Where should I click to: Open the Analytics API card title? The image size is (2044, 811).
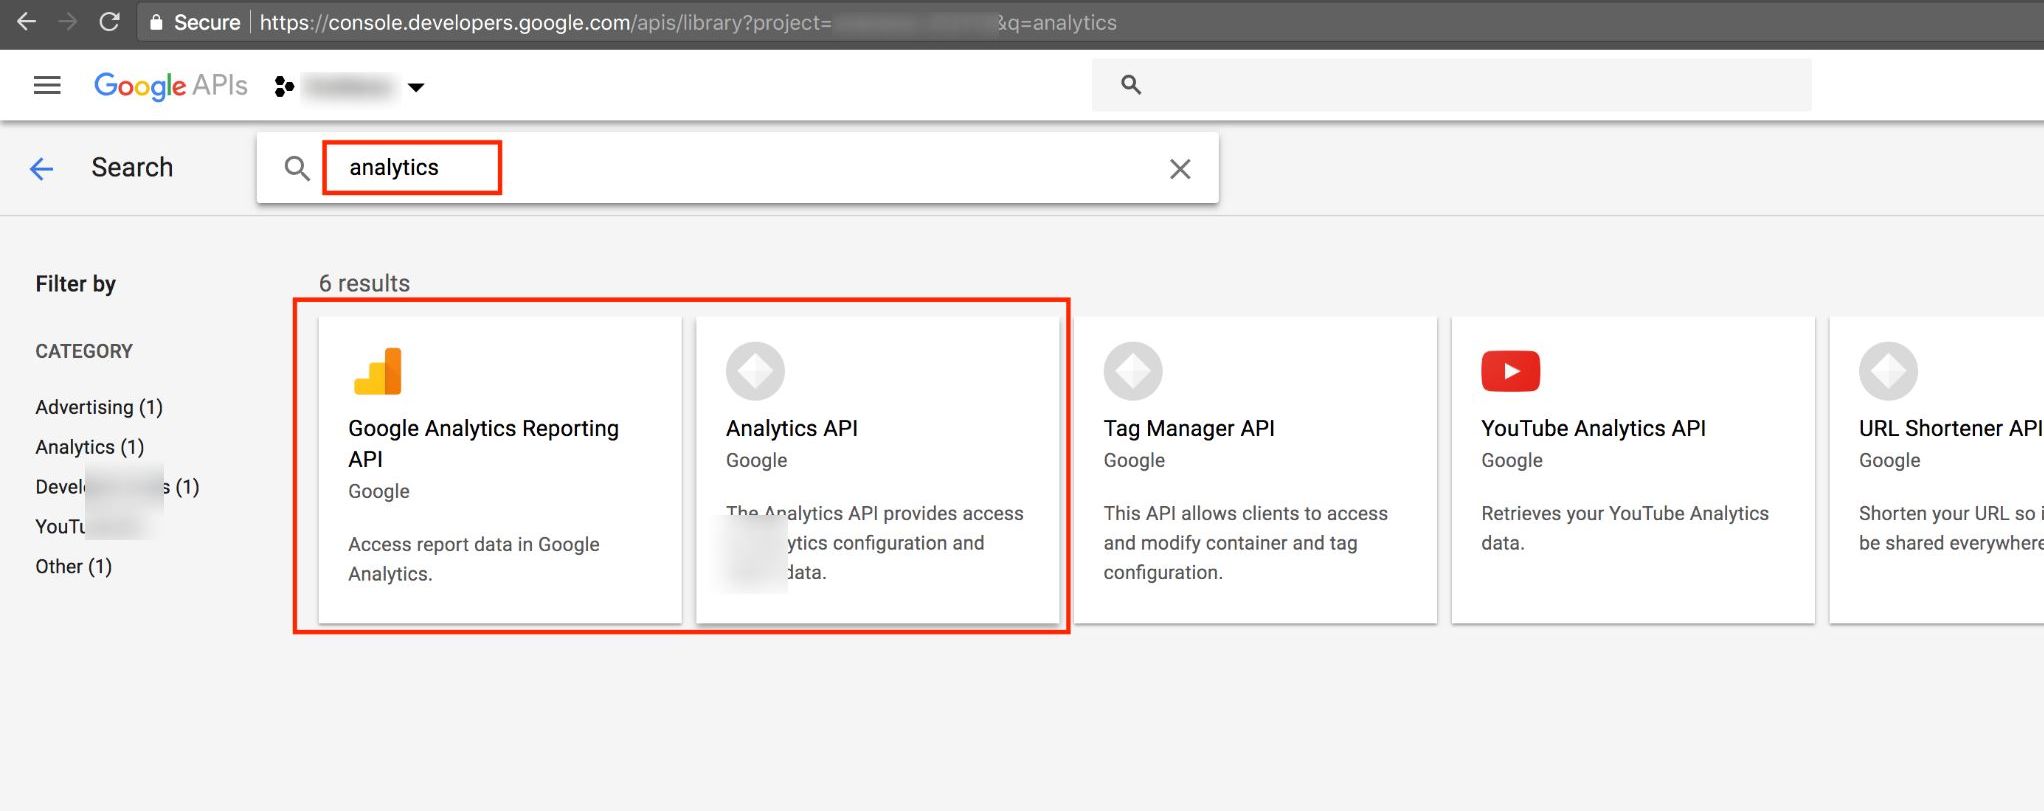[792, 428]
